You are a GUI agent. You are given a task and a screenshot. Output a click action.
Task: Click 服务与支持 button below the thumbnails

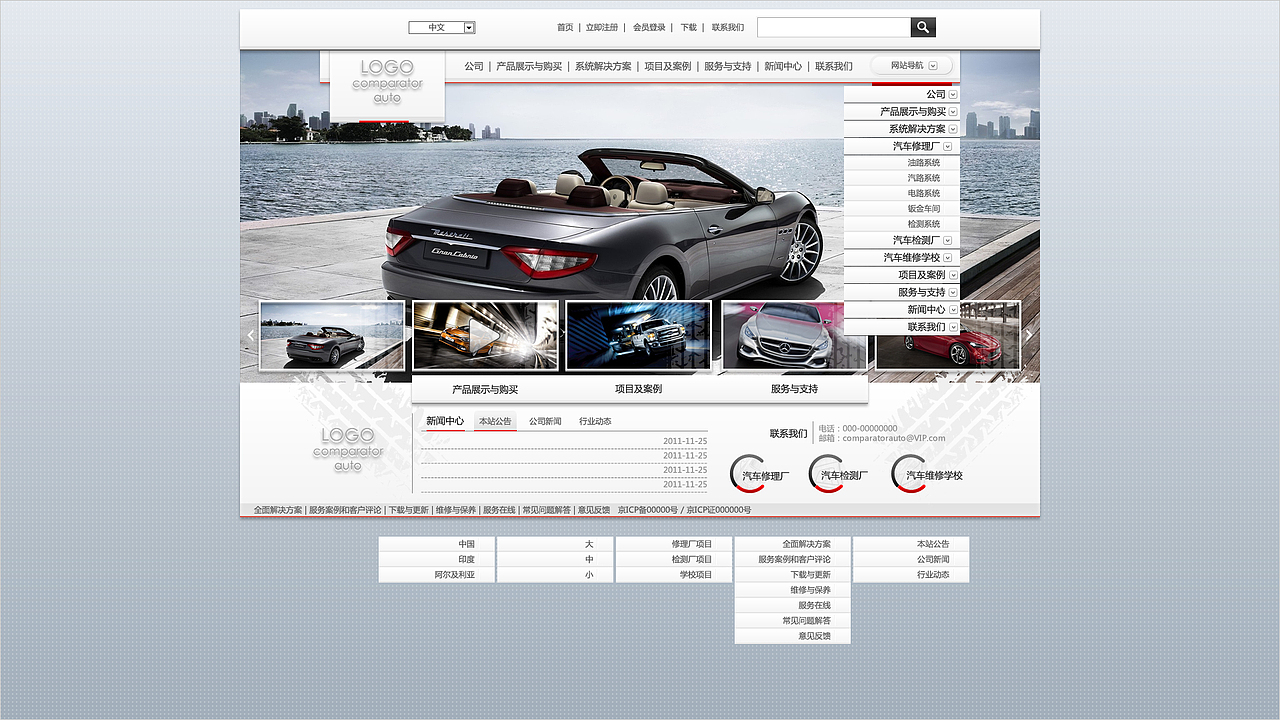pos(794,389)
